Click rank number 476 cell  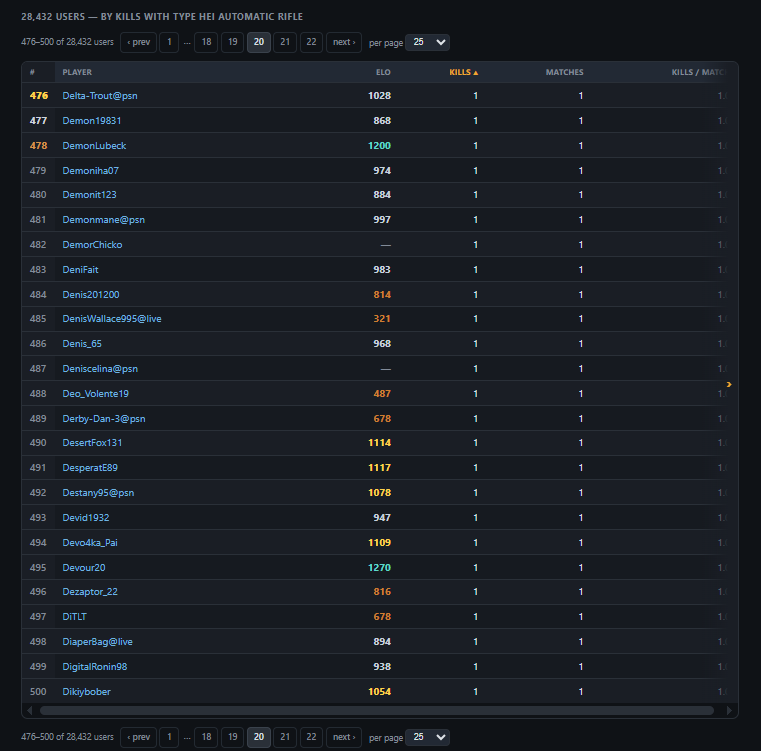point(39,96)
